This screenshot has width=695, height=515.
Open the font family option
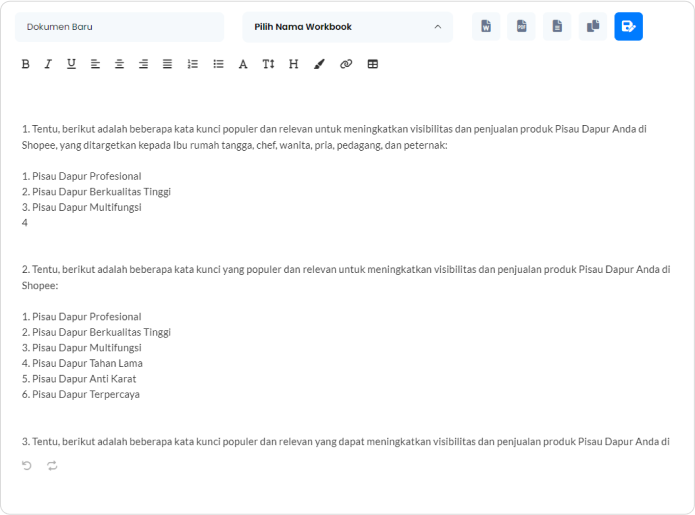(243, 64)
